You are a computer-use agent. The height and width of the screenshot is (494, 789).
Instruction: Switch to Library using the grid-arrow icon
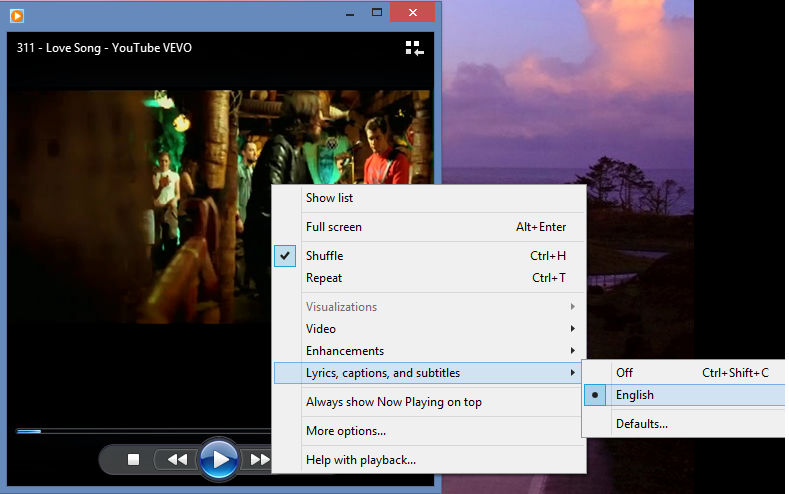[x=415, y=48]
